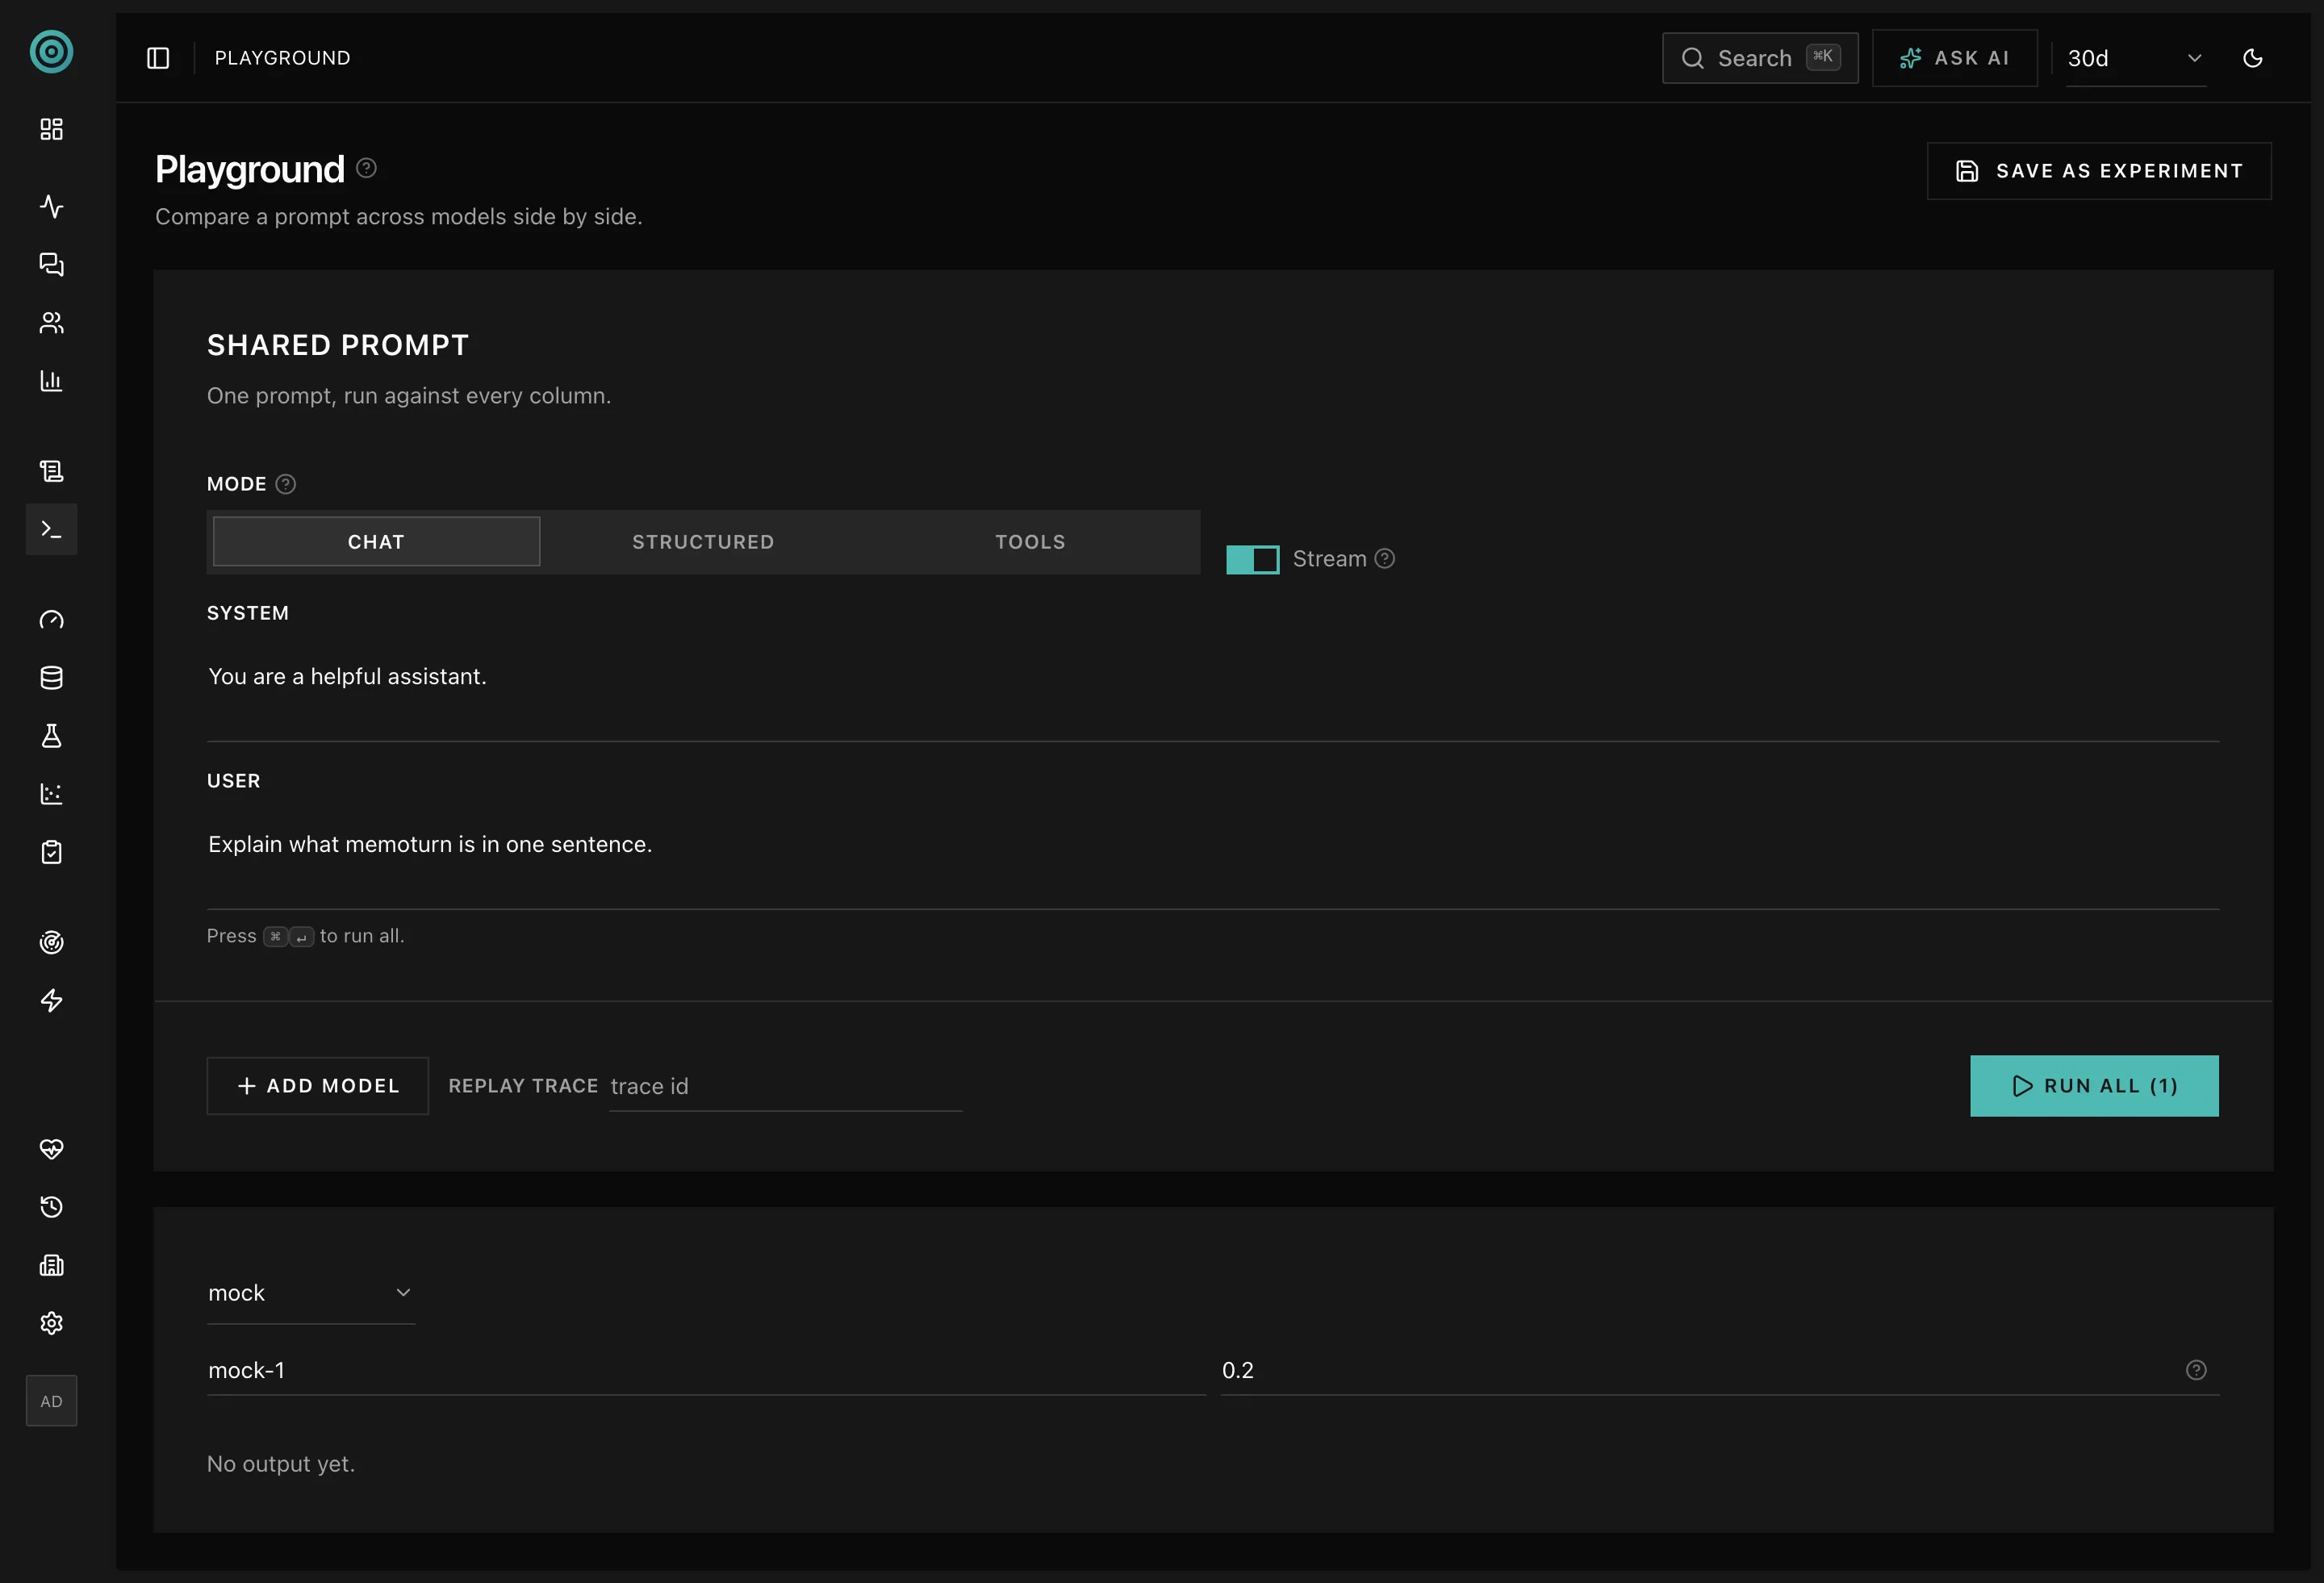Open the database cylinder icon in the sidebar
2324x1583 pixels.
tap(51, 678)
